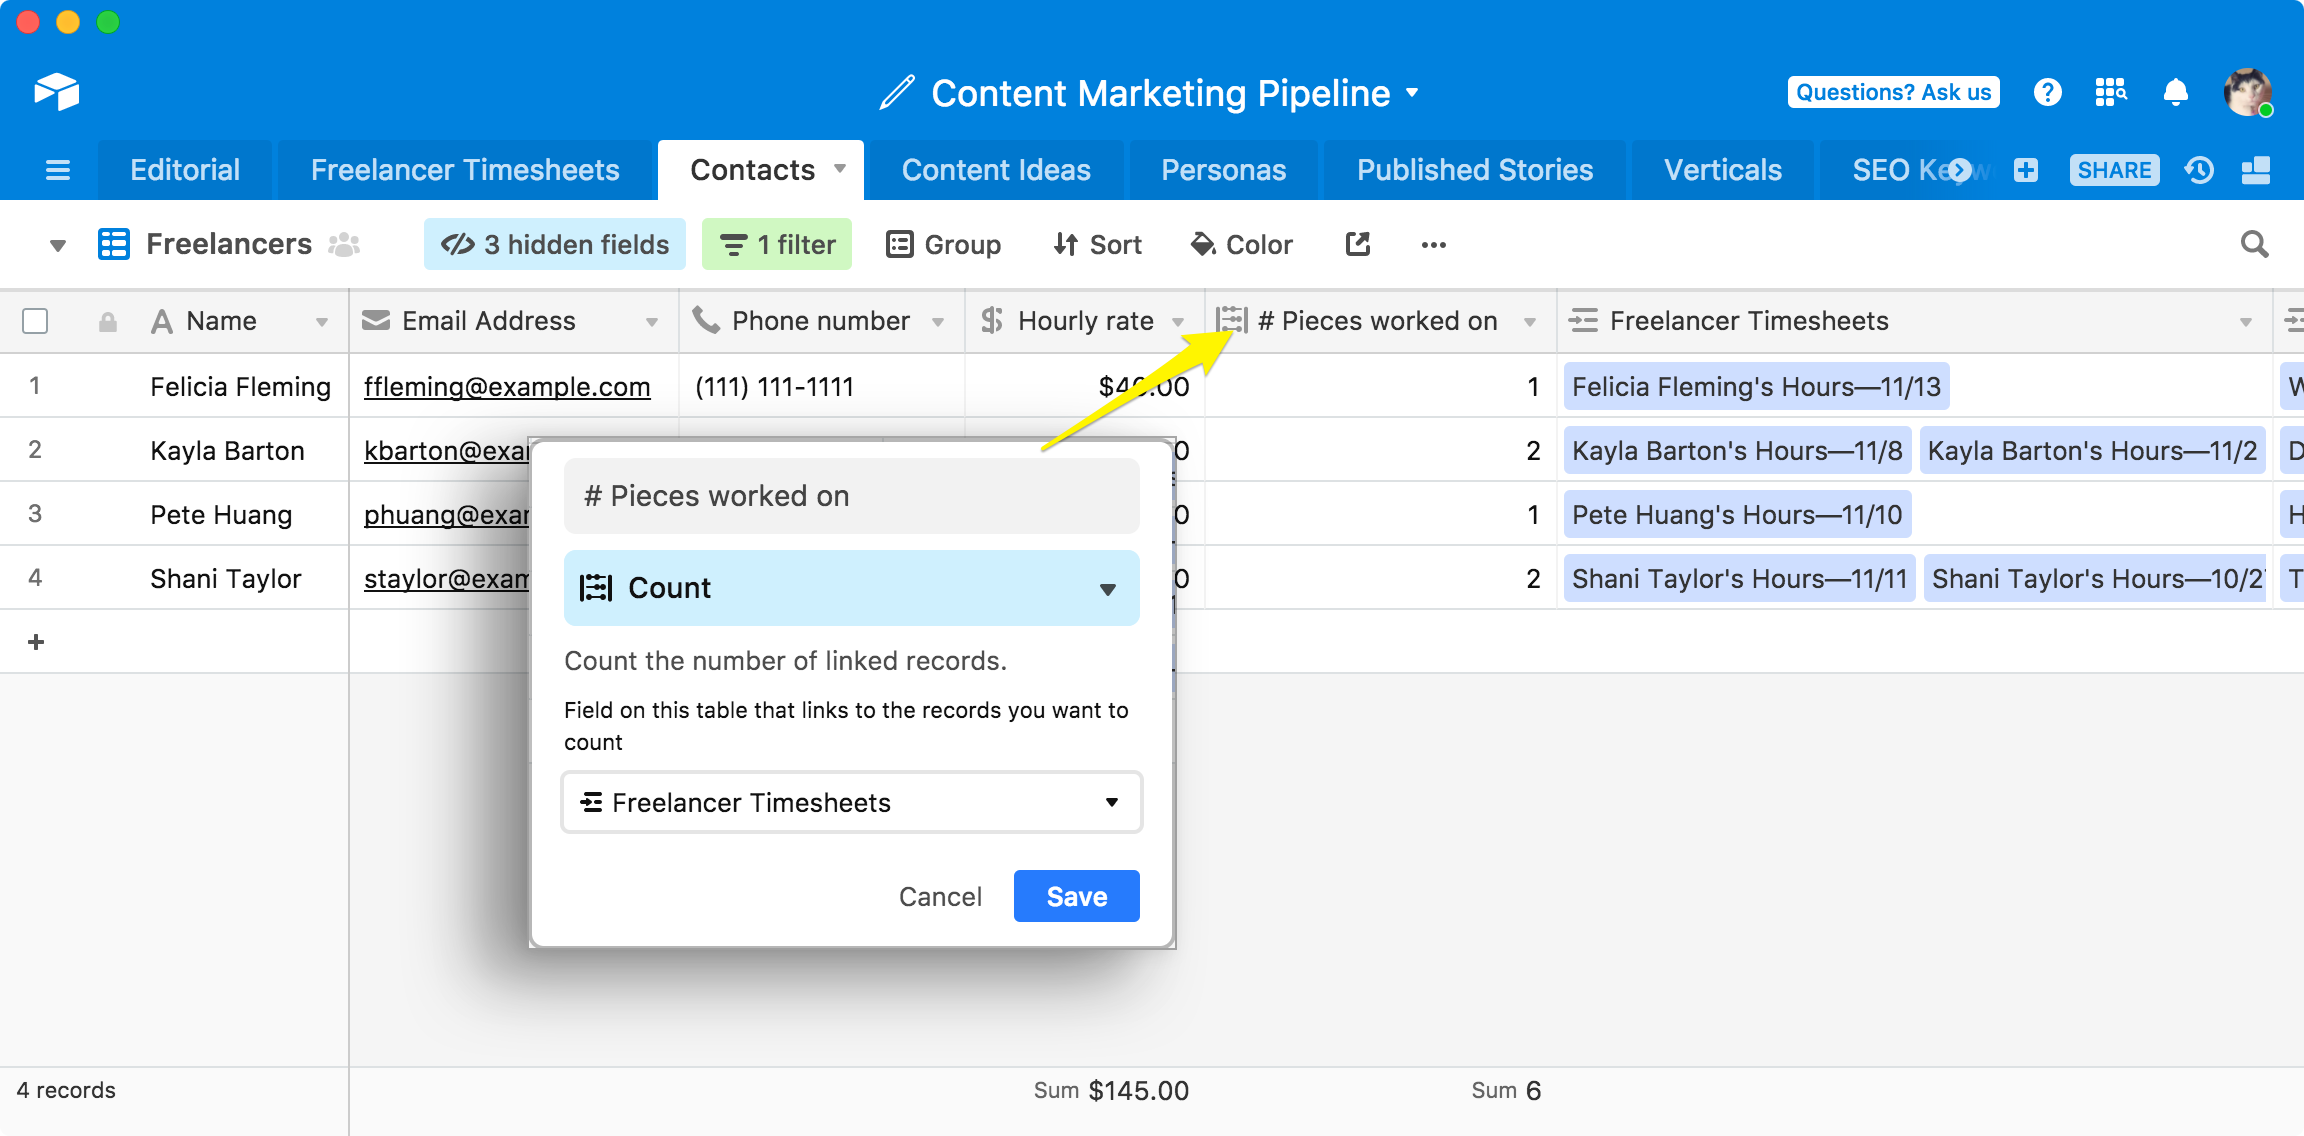Open Shani Taylor's Hours—11/11 linked record
The width and height of the screenshot is (2304, 1136).
tap(1740, 578)
